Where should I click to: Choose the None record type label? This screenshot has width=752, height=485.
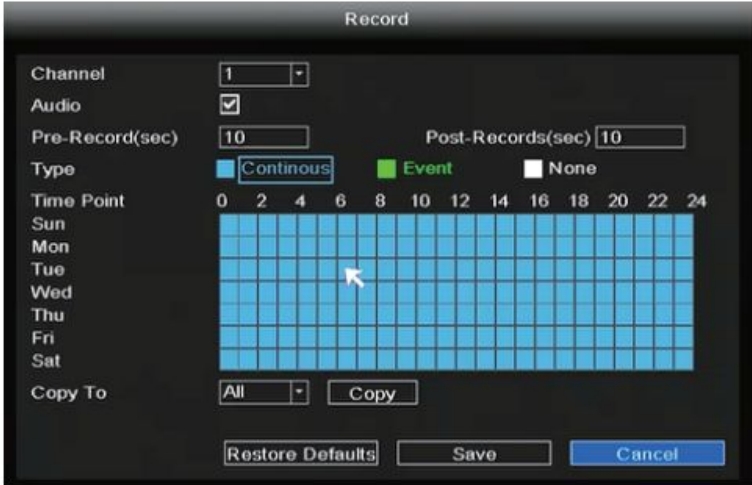point(572,168)
